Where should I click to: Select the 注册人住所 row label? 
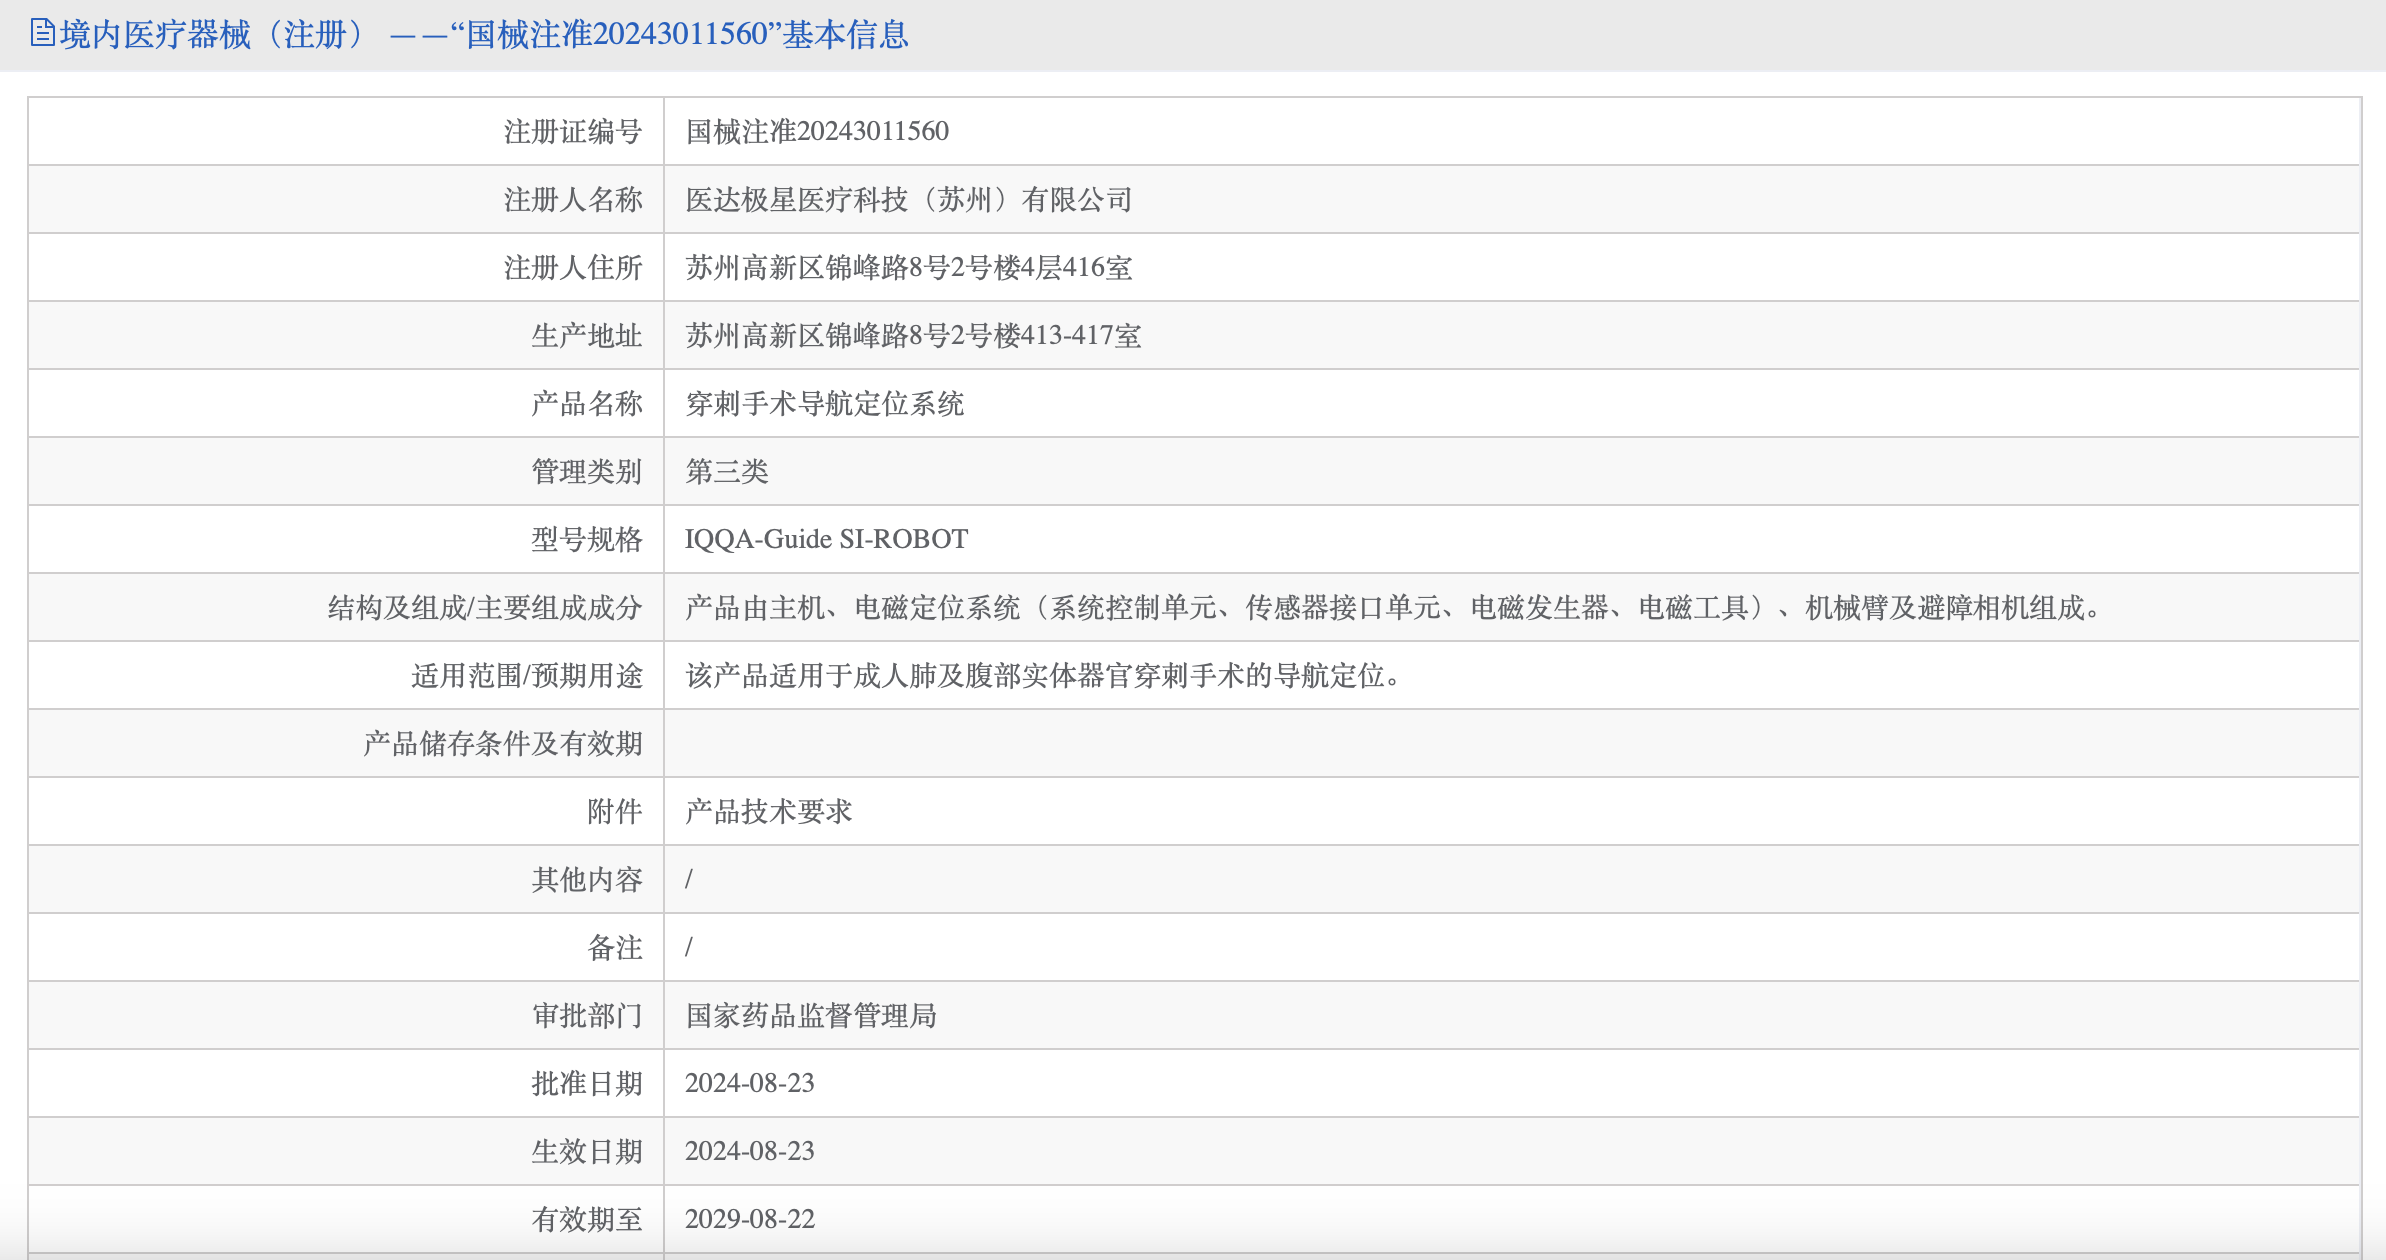pyautogui.click(x=575, y=267)
